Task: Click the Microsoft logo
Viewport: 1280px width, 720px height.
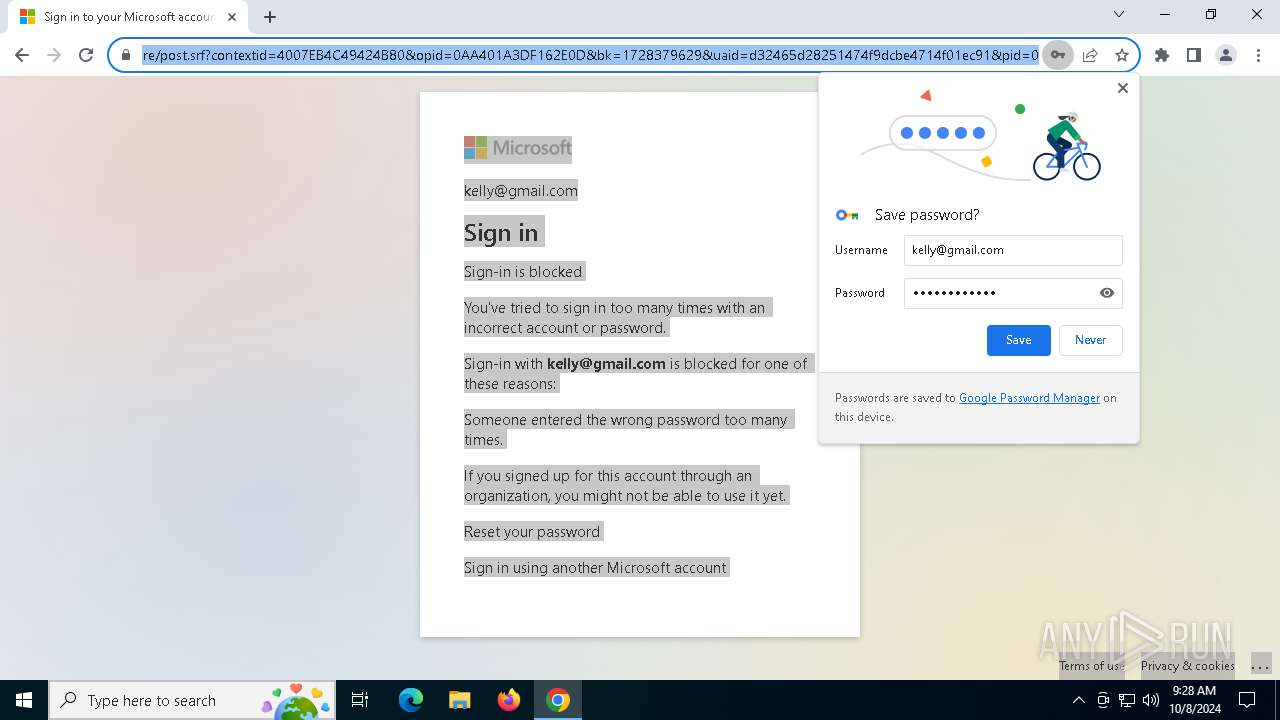Action: click(x=518, y=148)
